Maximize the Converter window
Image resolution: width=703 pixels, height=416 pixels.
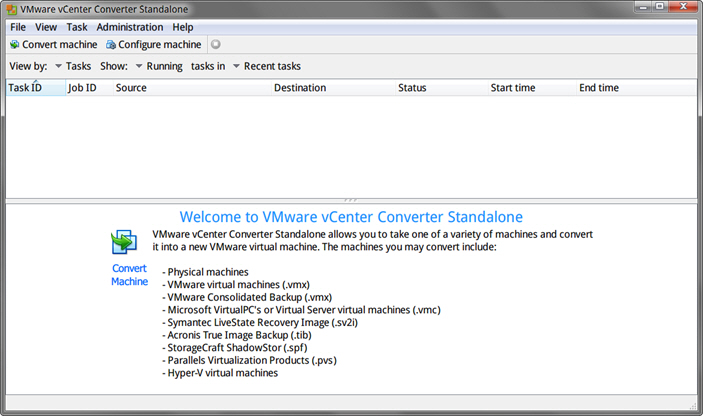click(x=661, y=8)
